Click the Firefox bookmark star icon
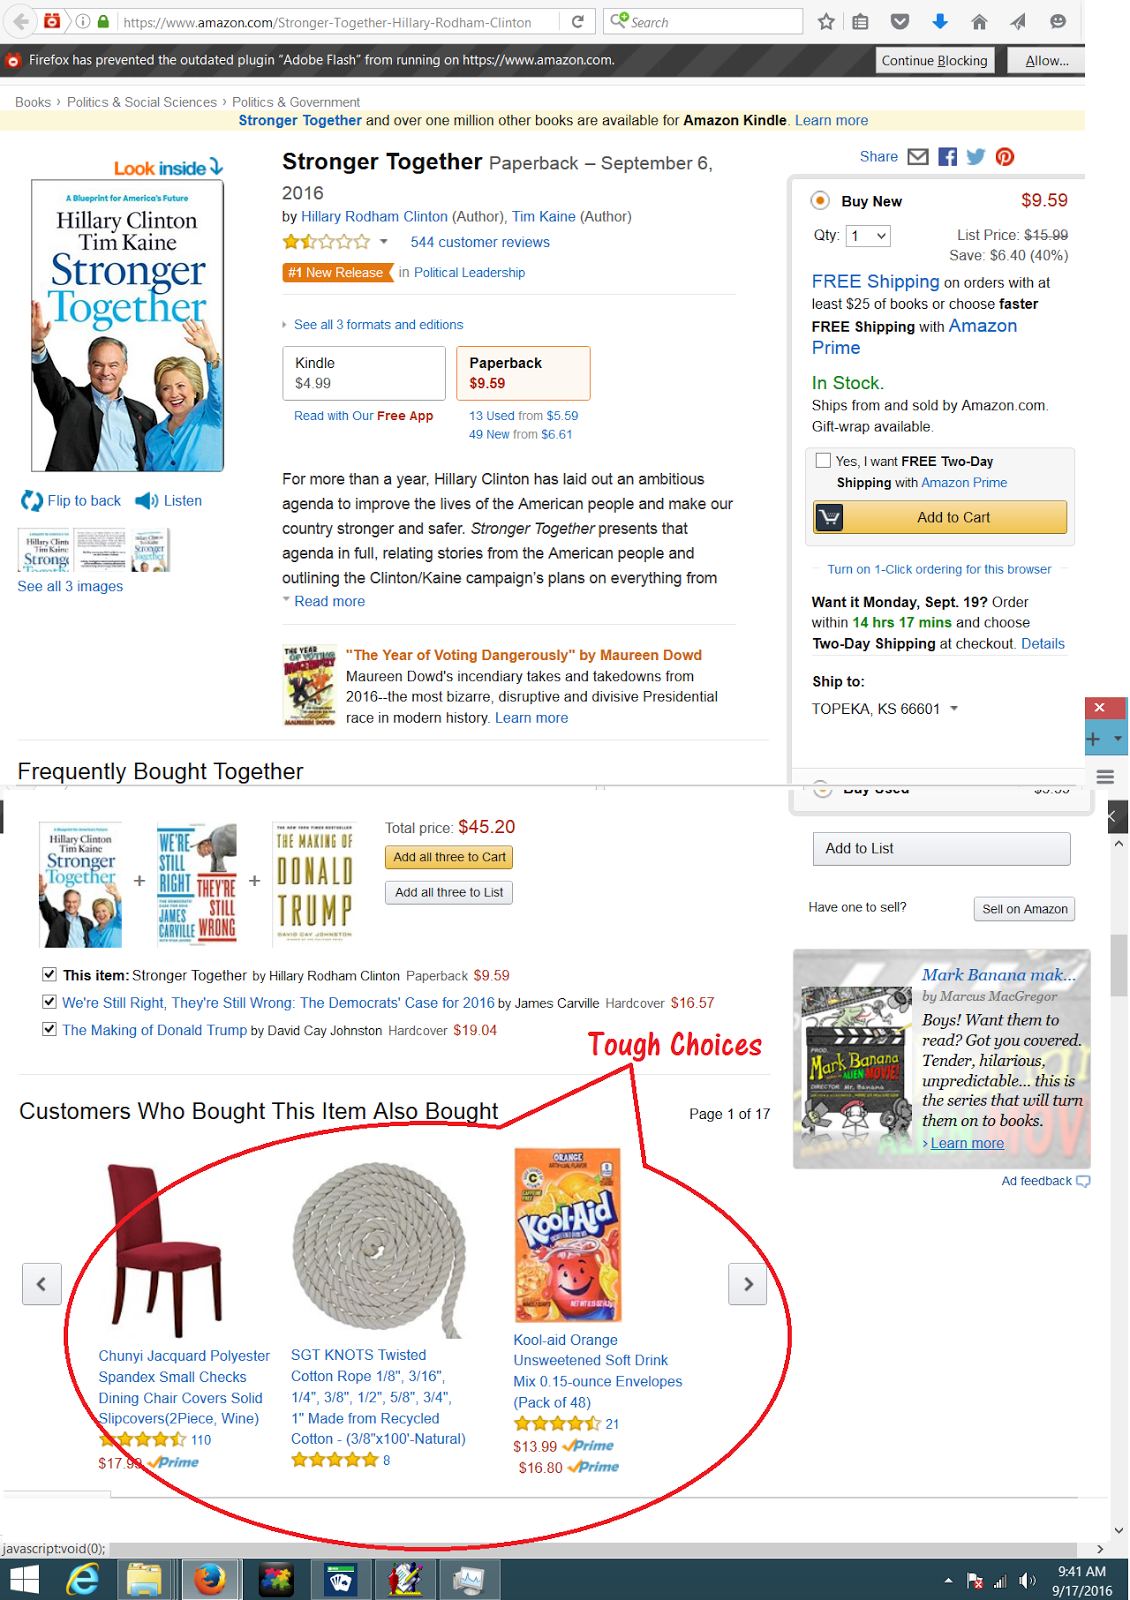The height and width of the screenshot is (1600, 1130). tap(826, 21)
